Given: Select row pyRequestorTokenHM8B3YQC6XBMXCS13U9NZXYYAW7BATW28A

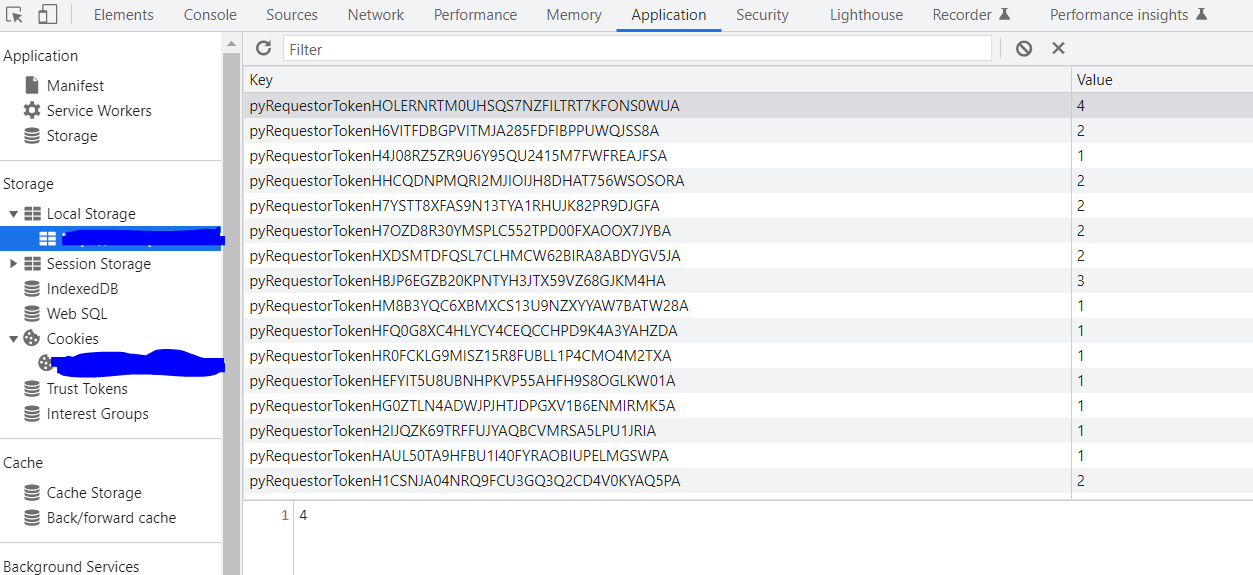Looking at the screenshot, I should coord(748,305).
